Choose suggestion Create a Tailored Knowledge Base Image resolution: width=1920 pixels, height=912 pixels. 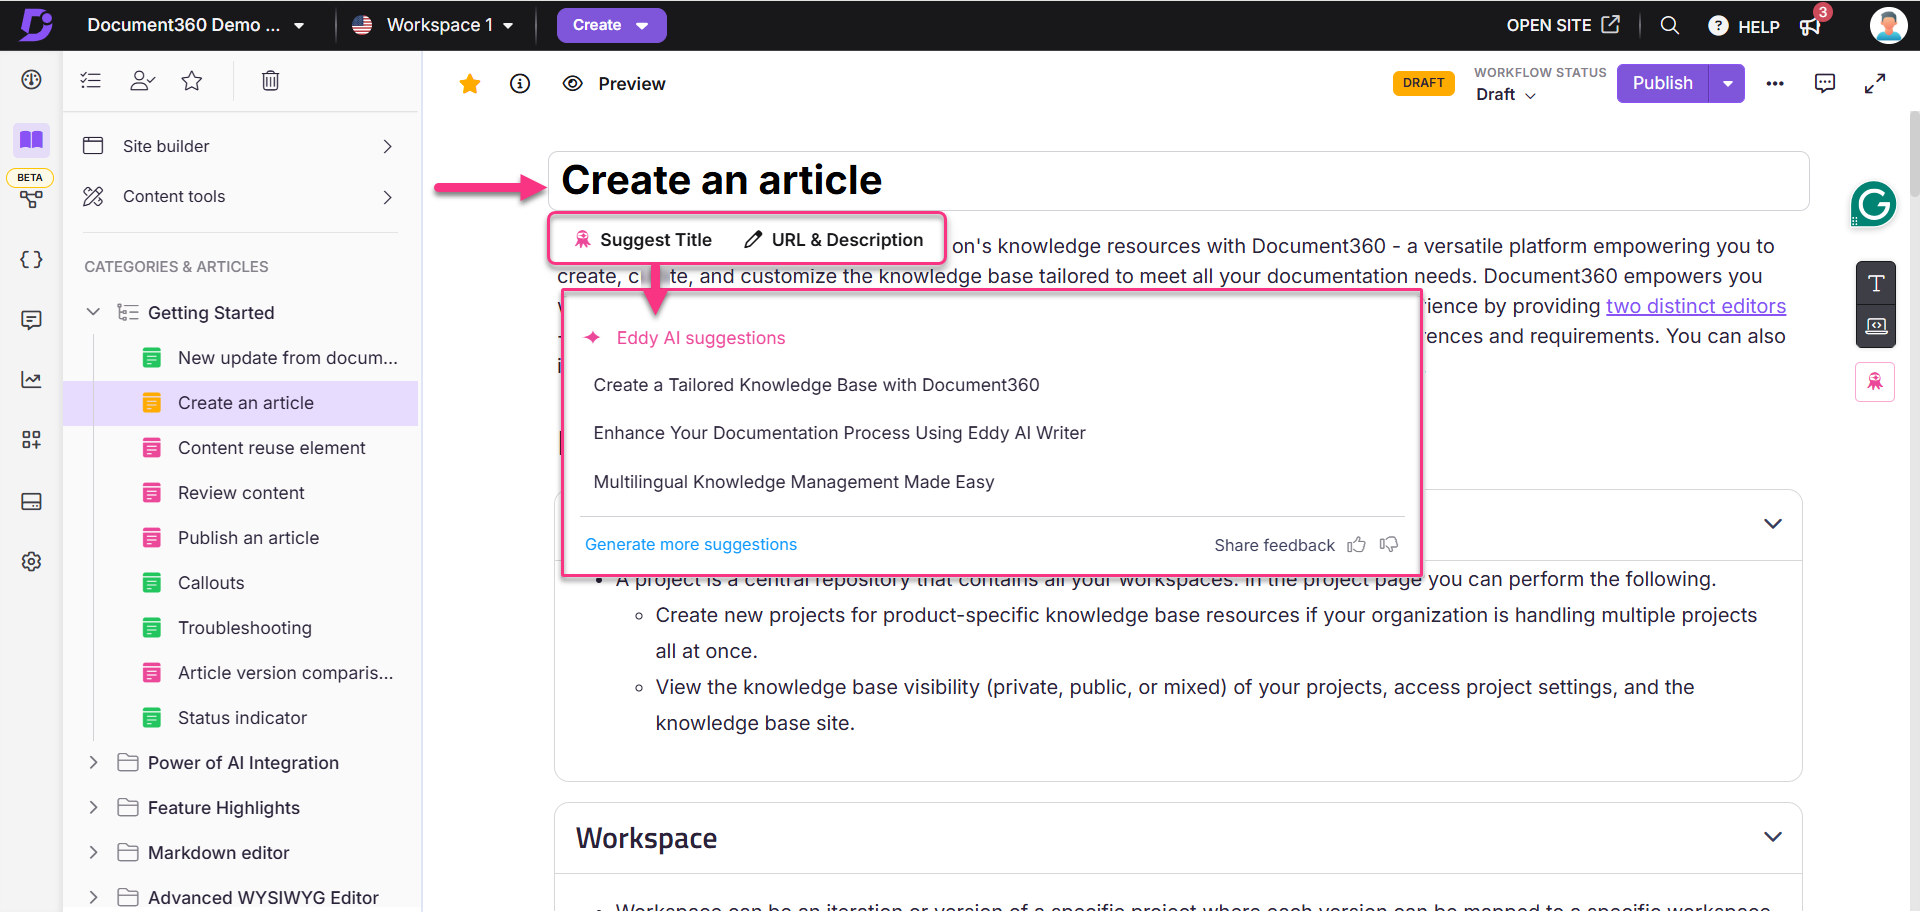point(816,385)
